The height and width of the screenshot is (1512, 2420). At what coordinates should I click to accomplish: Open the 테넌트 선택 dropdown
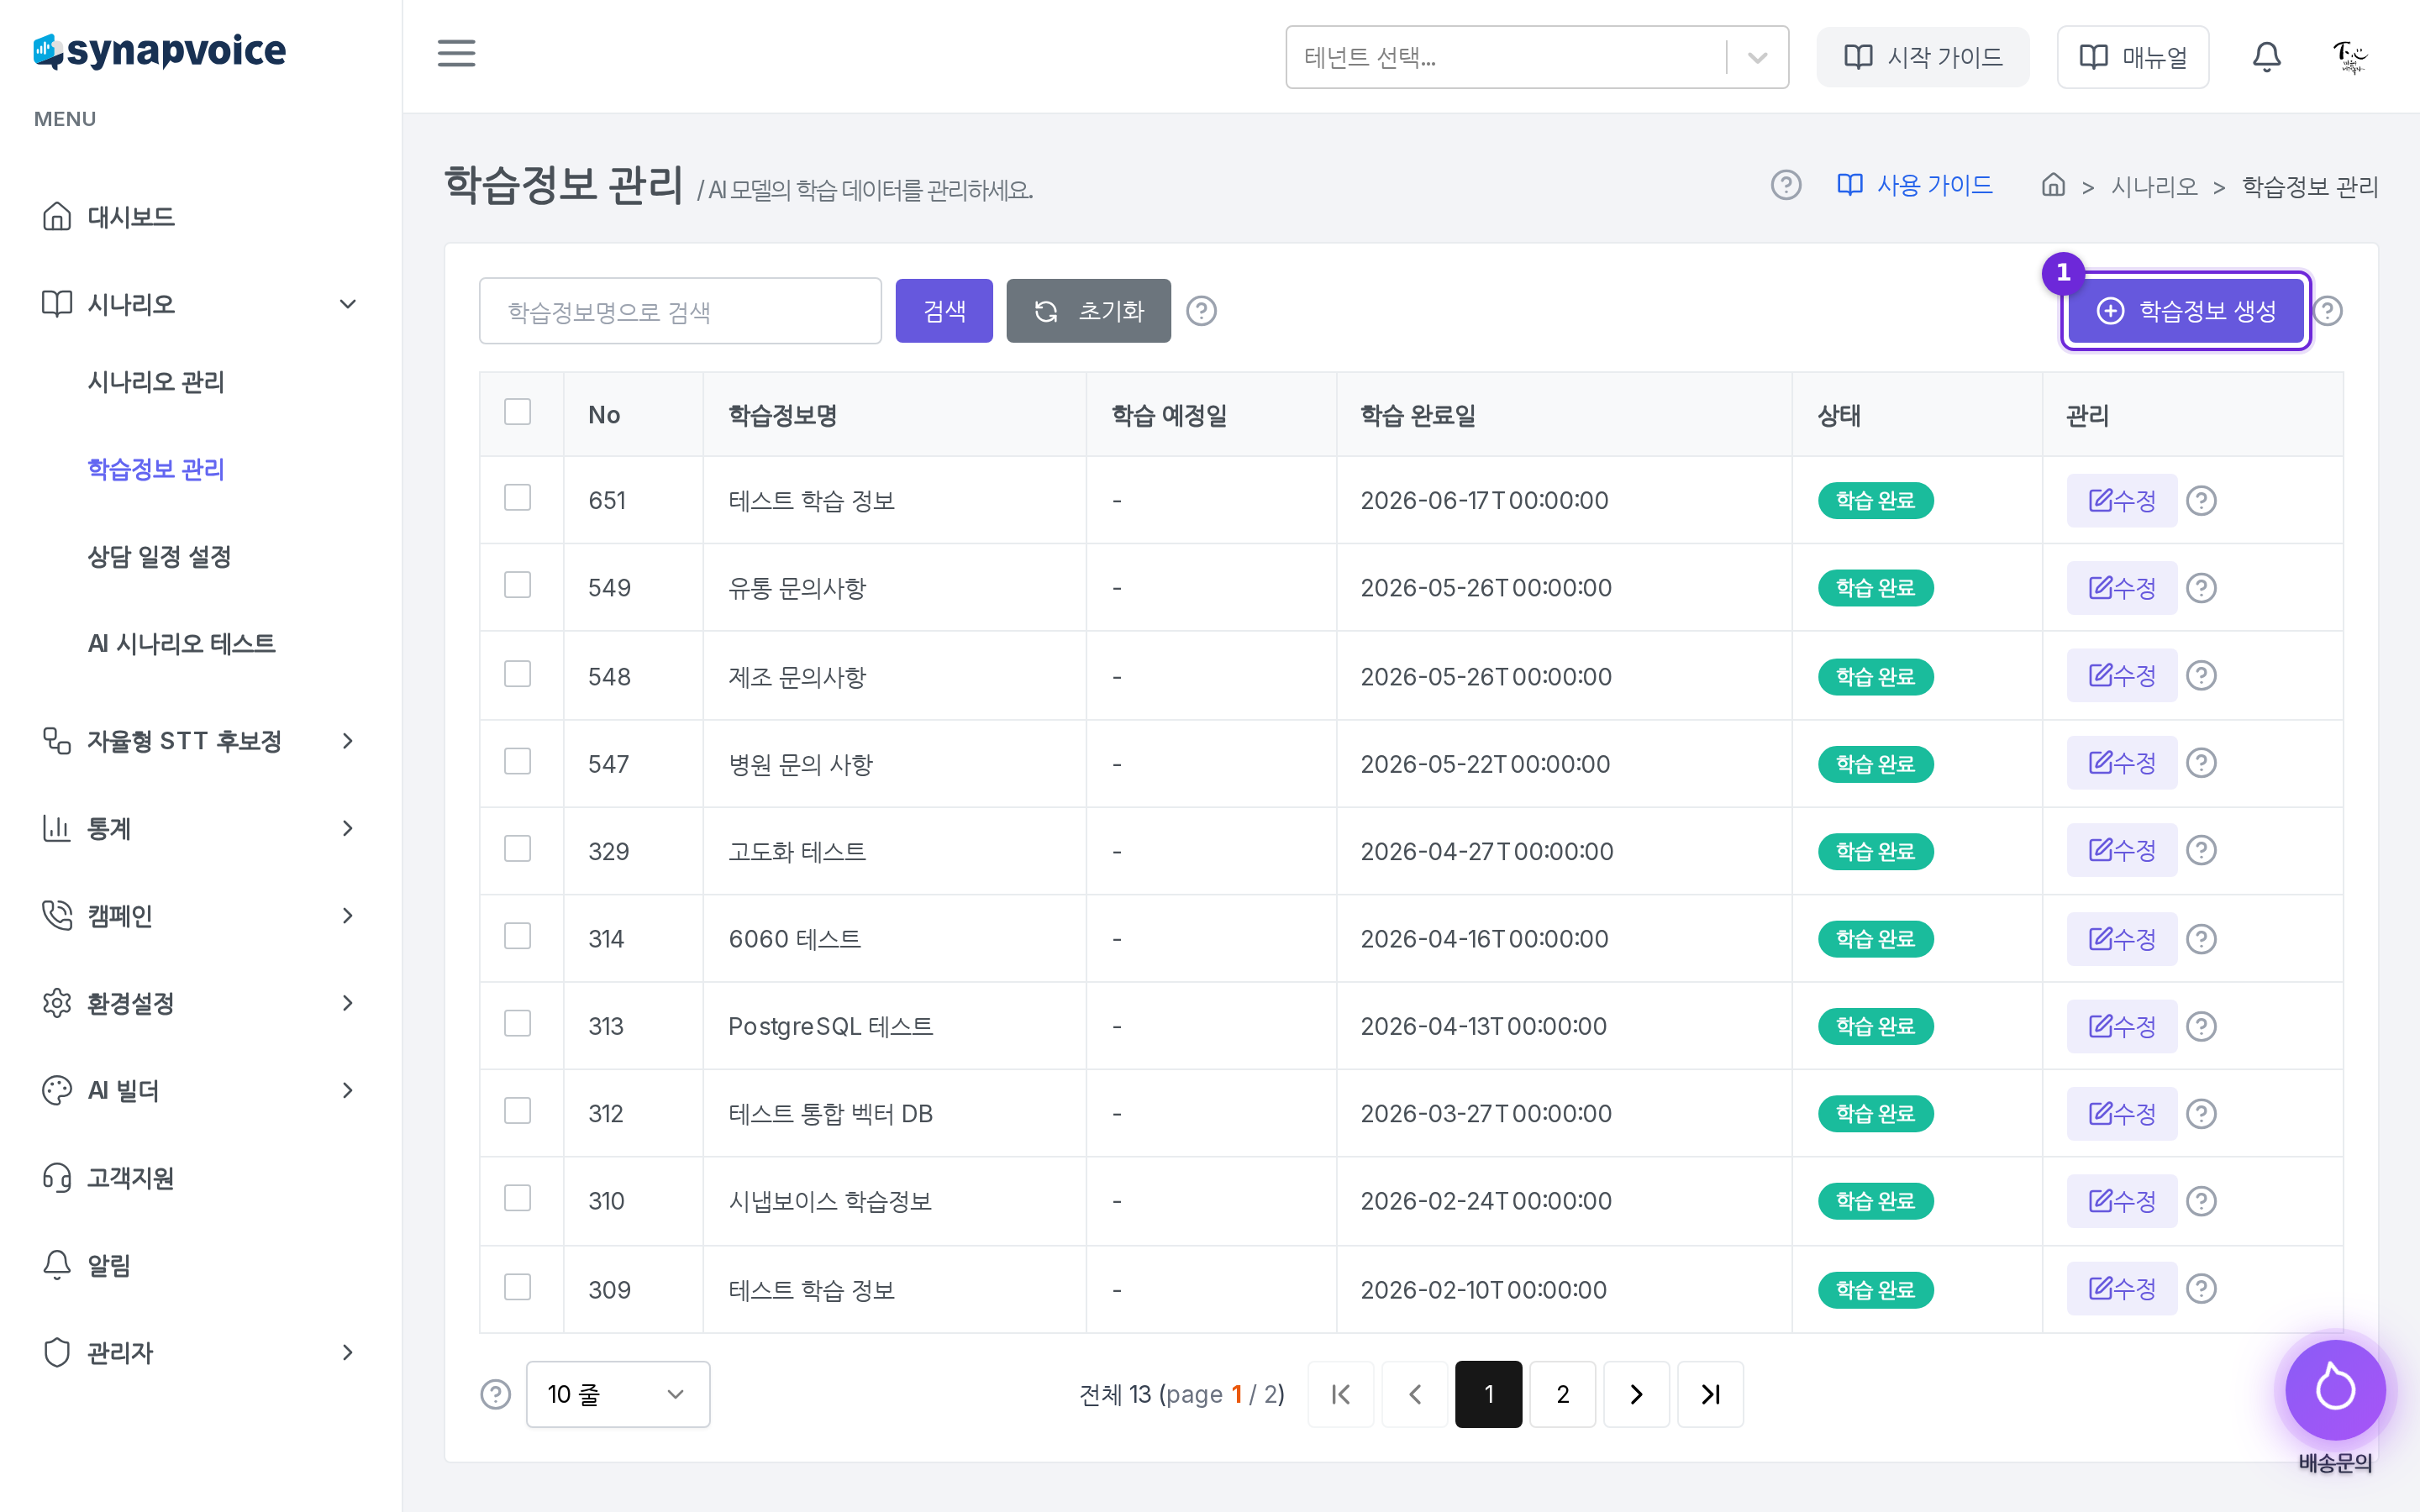point(1537,57)
